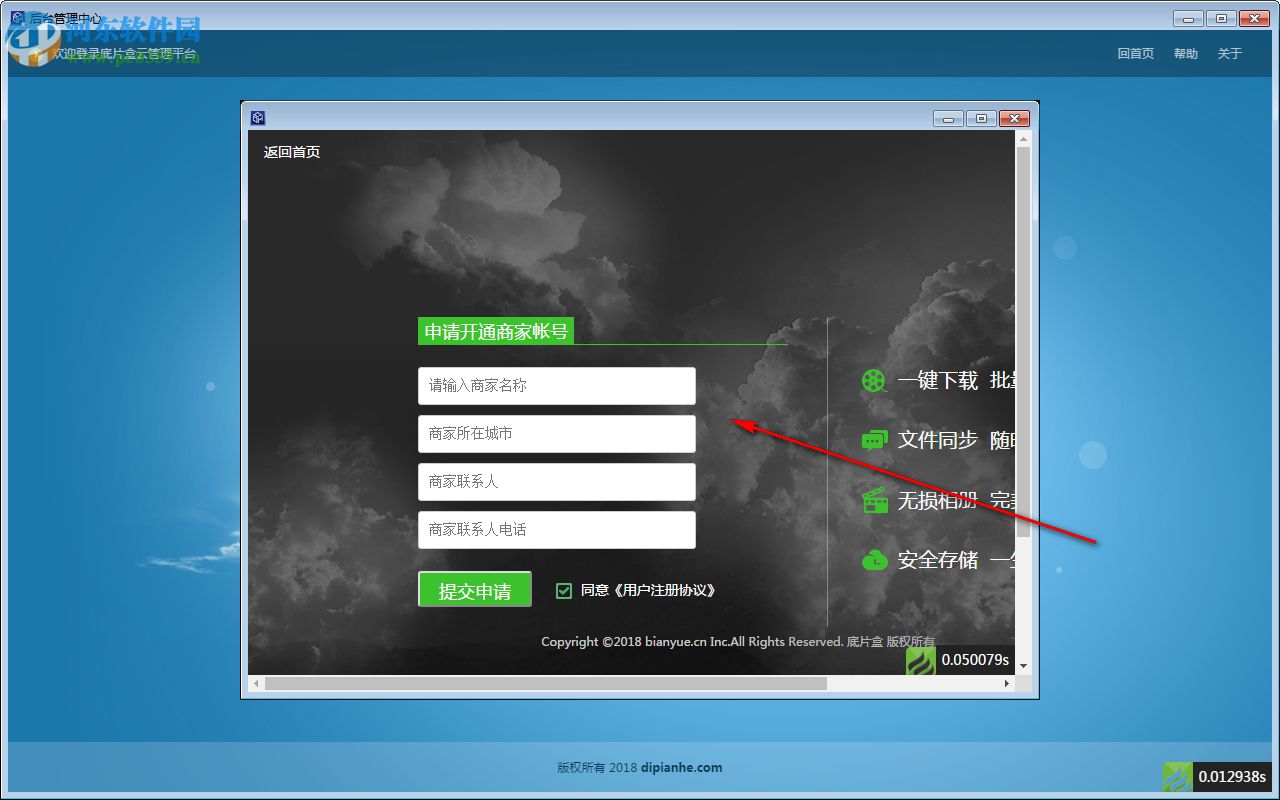This screenshot has width=1280, height=800.
Task: Click the 后台管理中心 title bar icon
Action: tap(17, 17)
